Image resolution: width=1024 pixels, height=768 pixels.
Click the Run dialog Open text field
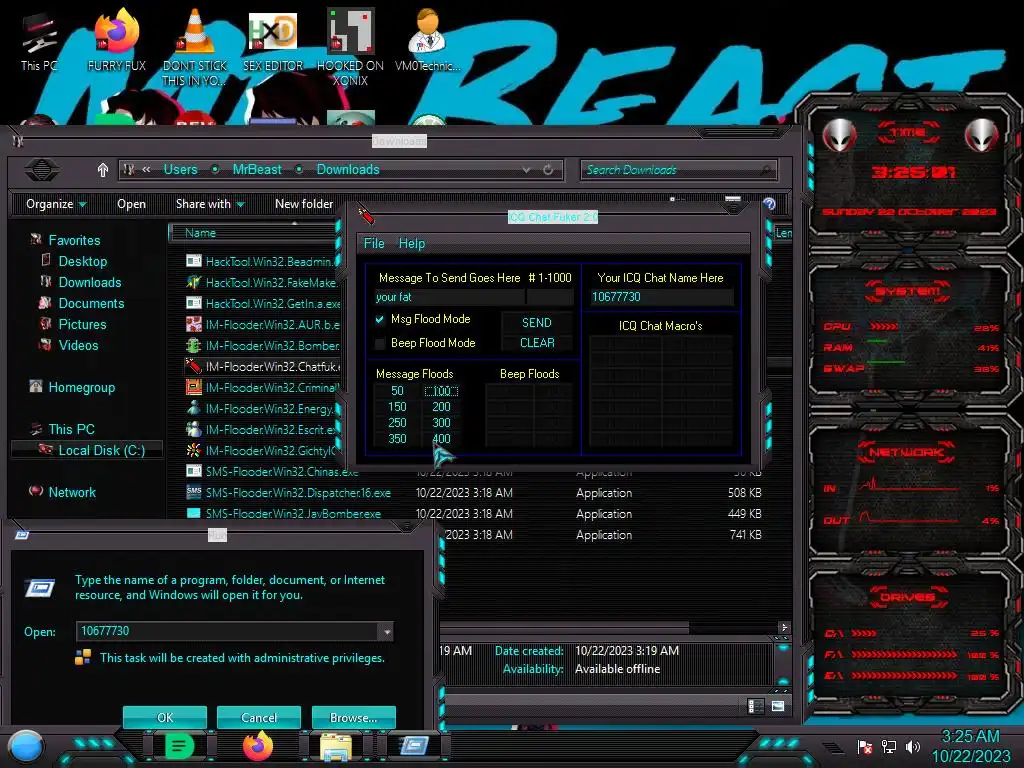227,632
